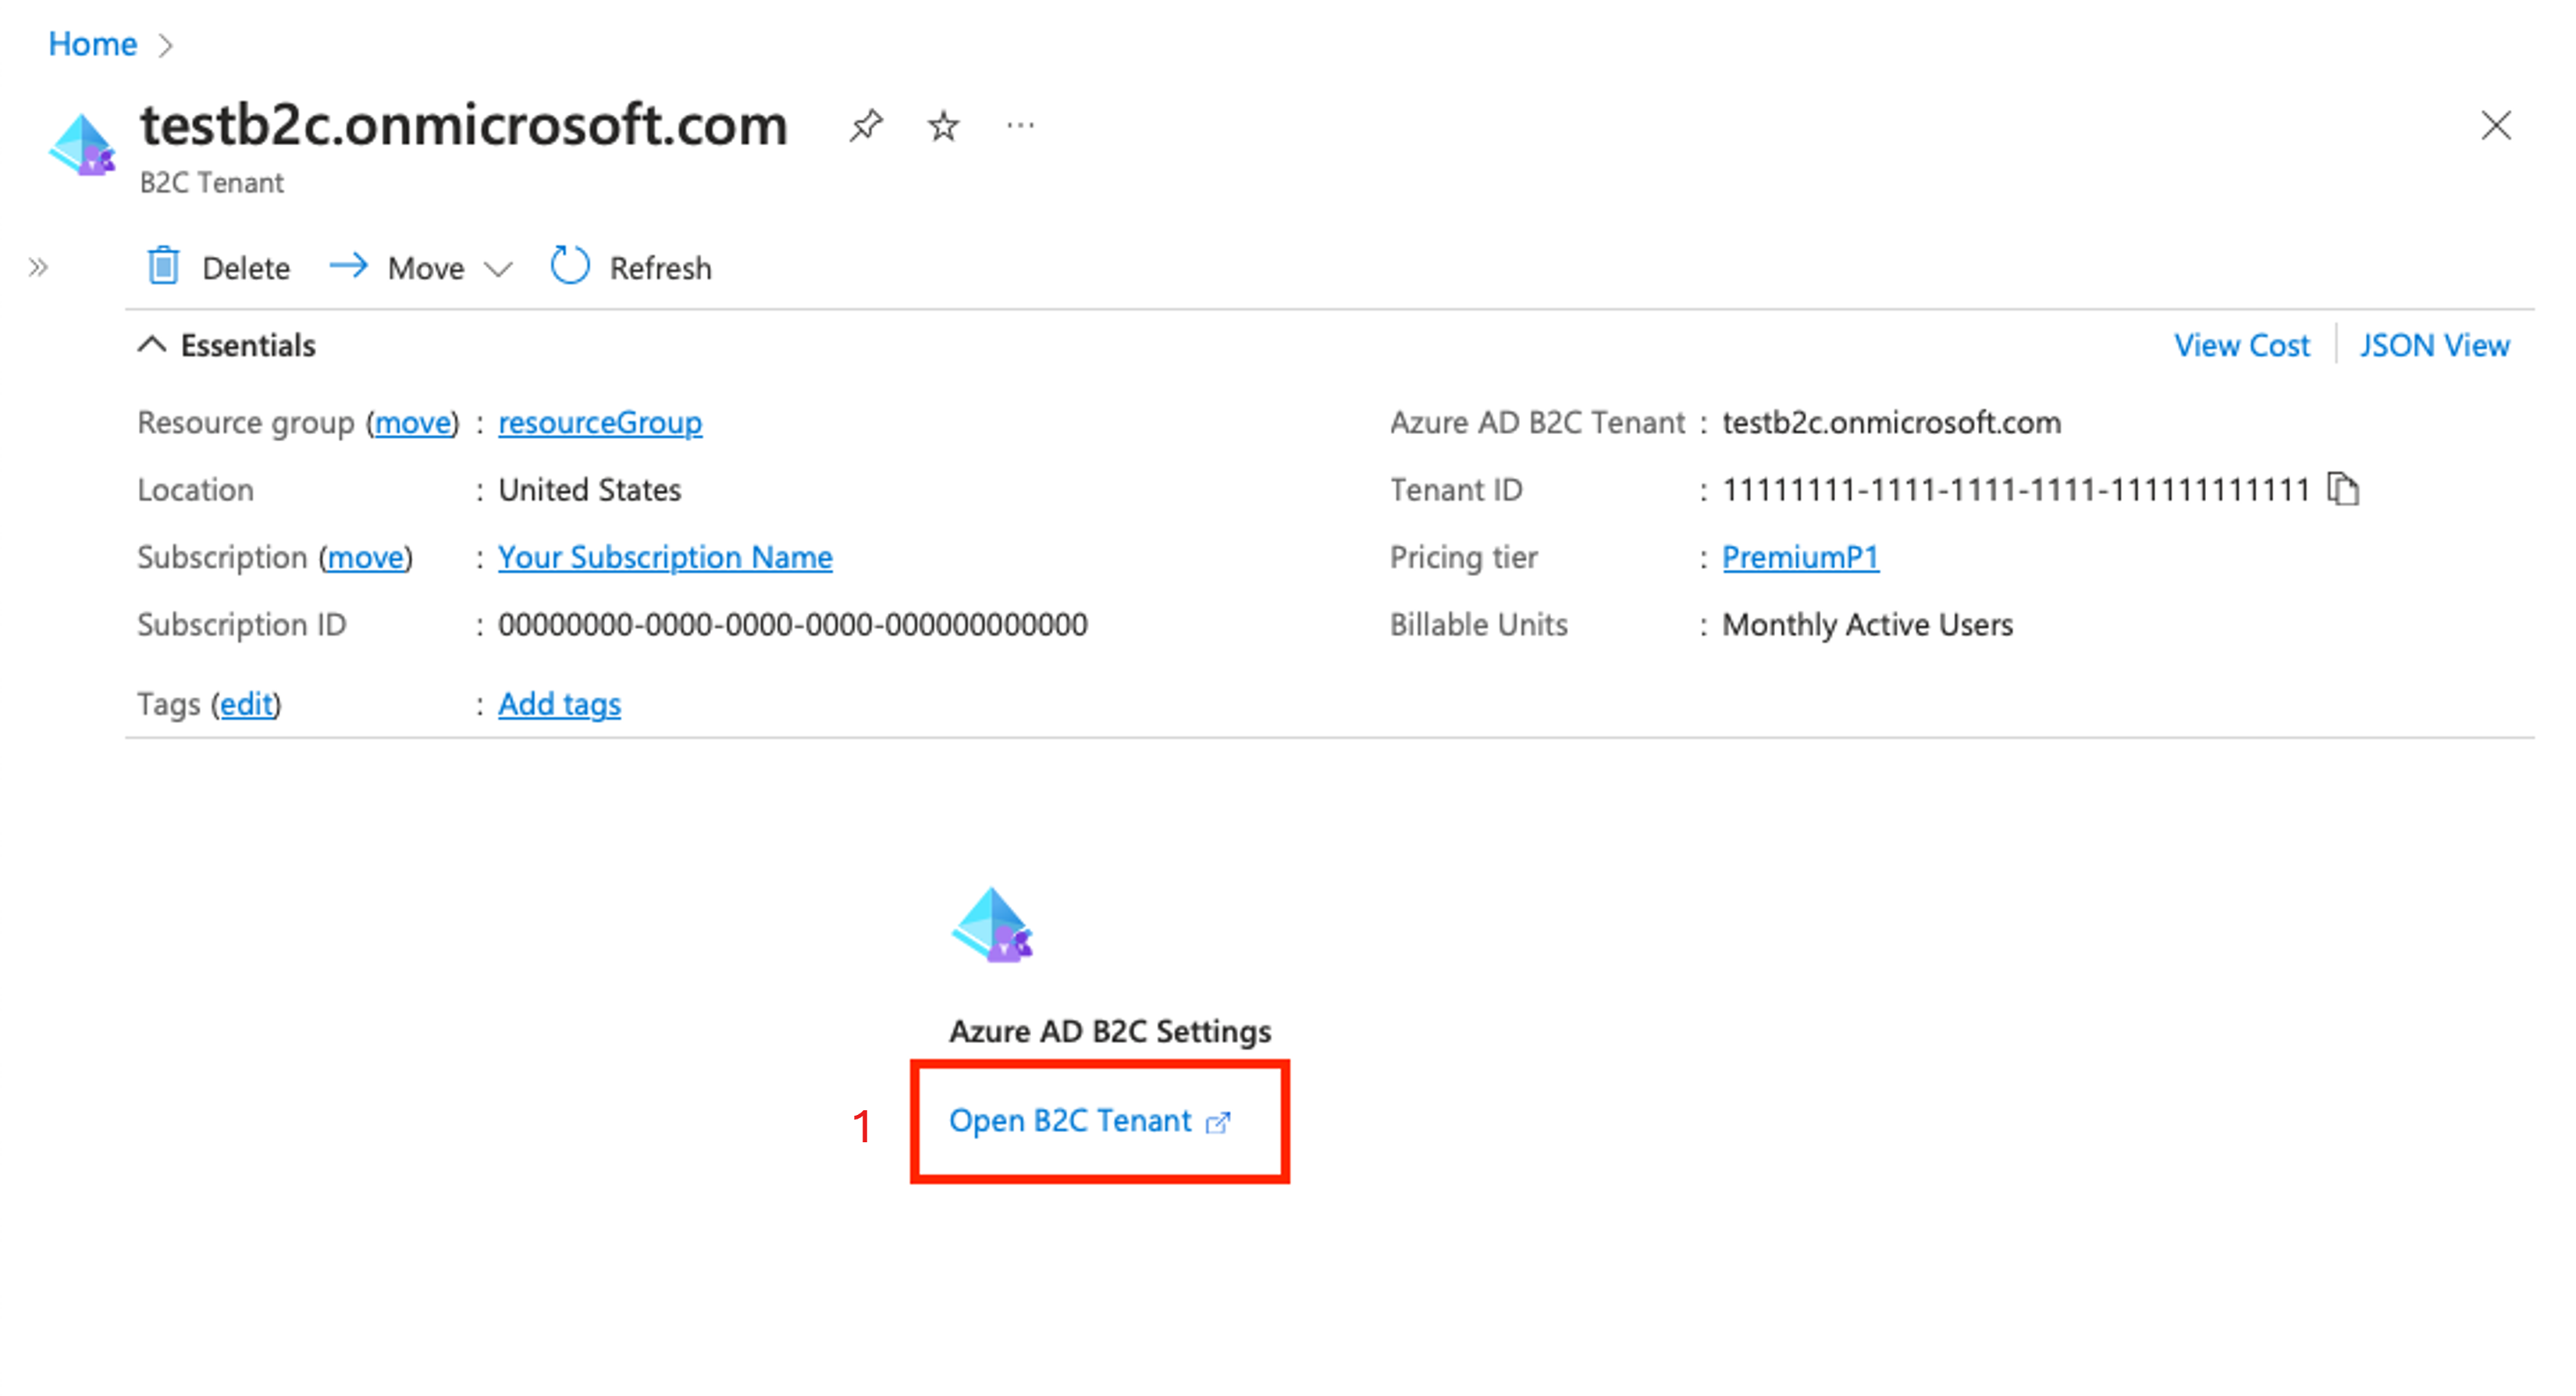Expand the collapsed left sidebar menu

38,267
